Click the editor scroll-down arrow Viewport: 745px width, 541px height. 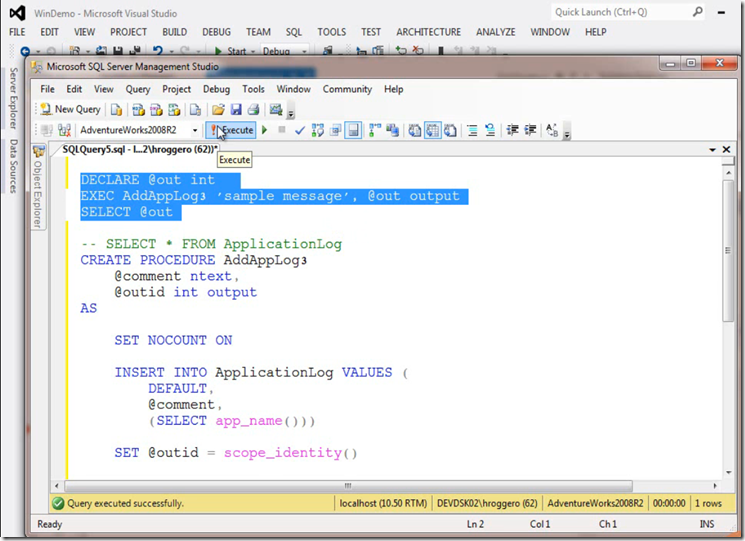tap(728, 473)
